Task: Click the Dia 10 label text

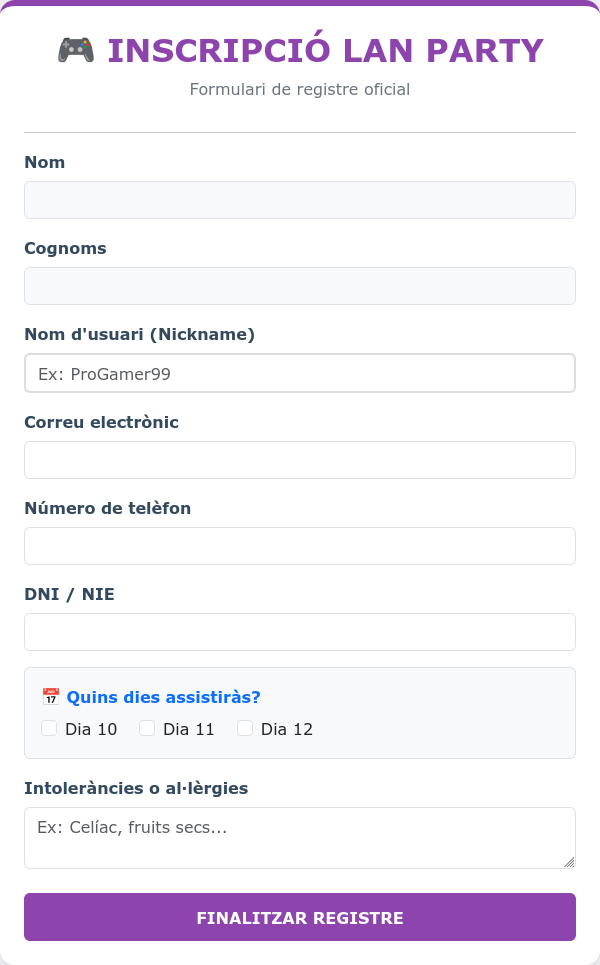Action: [91, 730]
